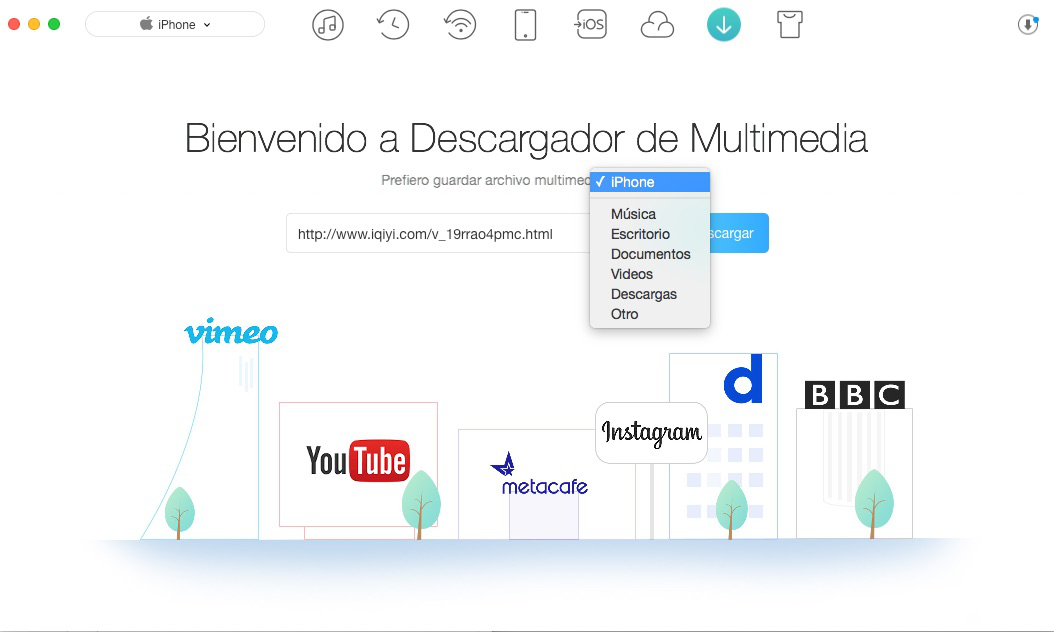Open the iPhone device selector dropdown
Image resolution: width=1054 pixels, height=632 pixels.
pyautogui.click(x=175, y=24)
